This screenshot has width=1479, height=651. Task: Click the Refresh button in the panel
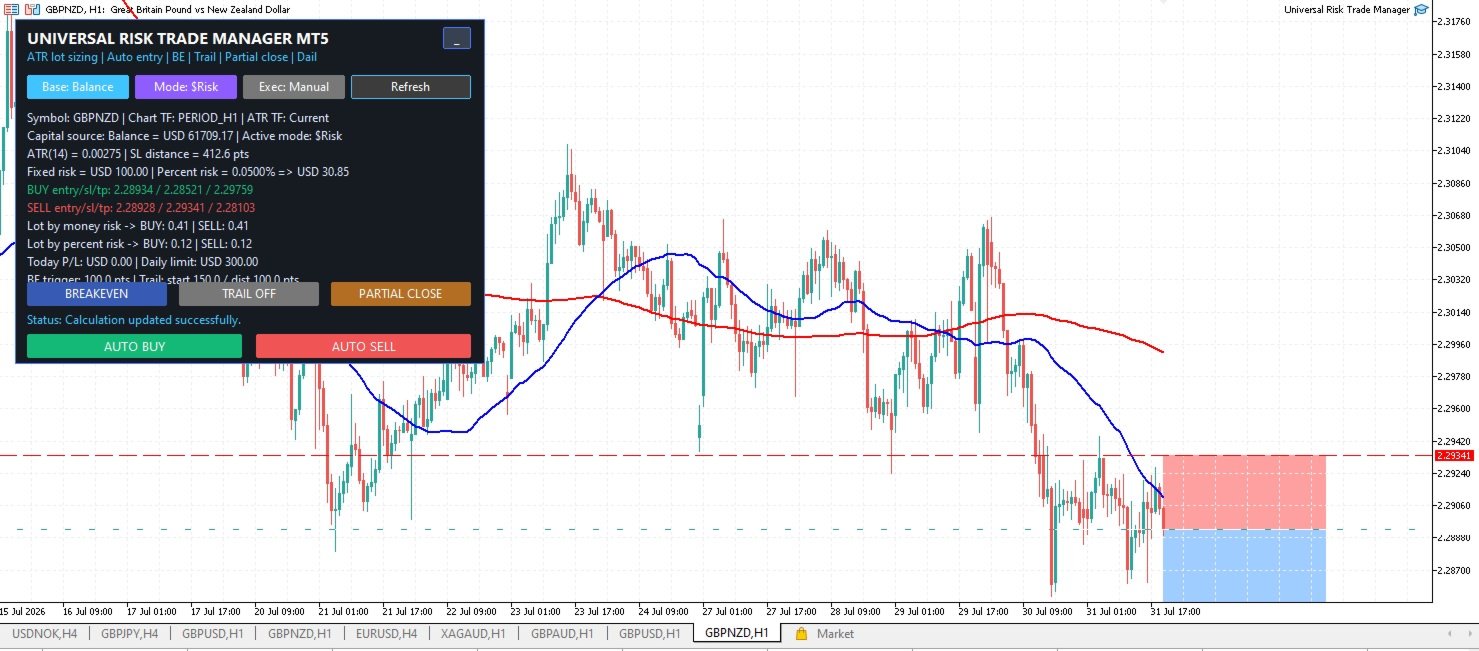pos(410,87)
